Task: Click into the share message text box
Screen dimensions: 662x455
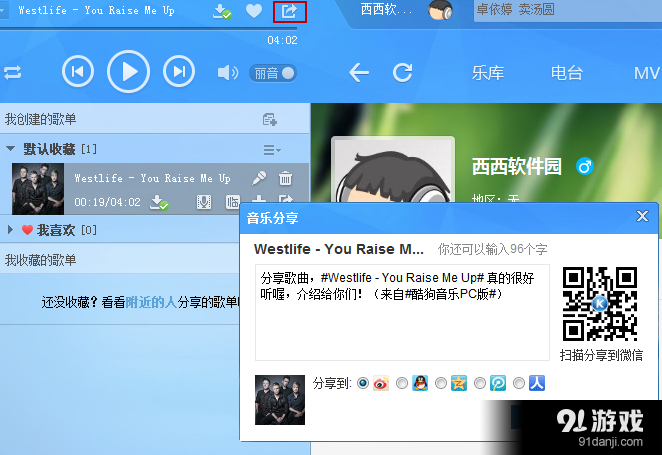Action: point(402,312)
